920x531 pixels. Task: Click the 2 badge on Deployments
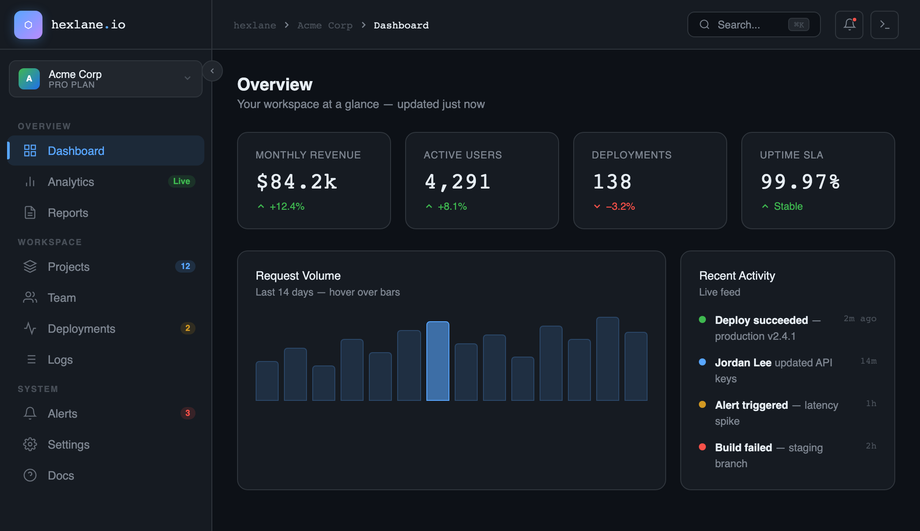pos(188,328)
